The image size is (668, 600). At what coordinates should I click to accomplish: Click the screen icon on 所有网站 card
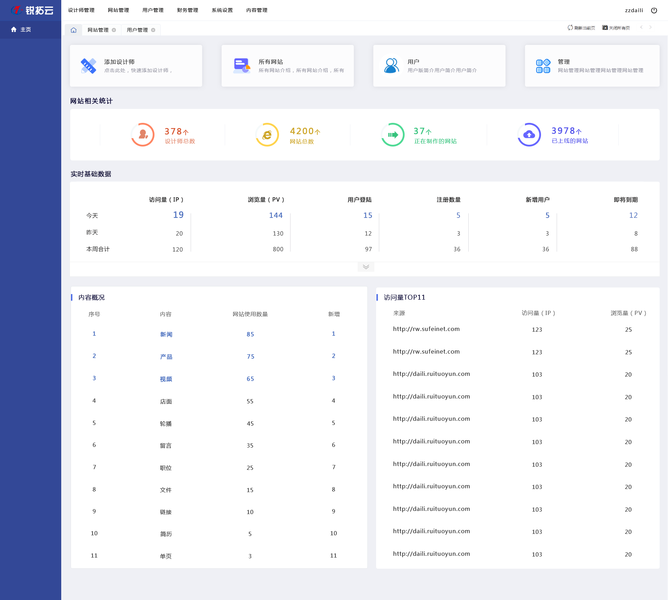click(242, 66)
